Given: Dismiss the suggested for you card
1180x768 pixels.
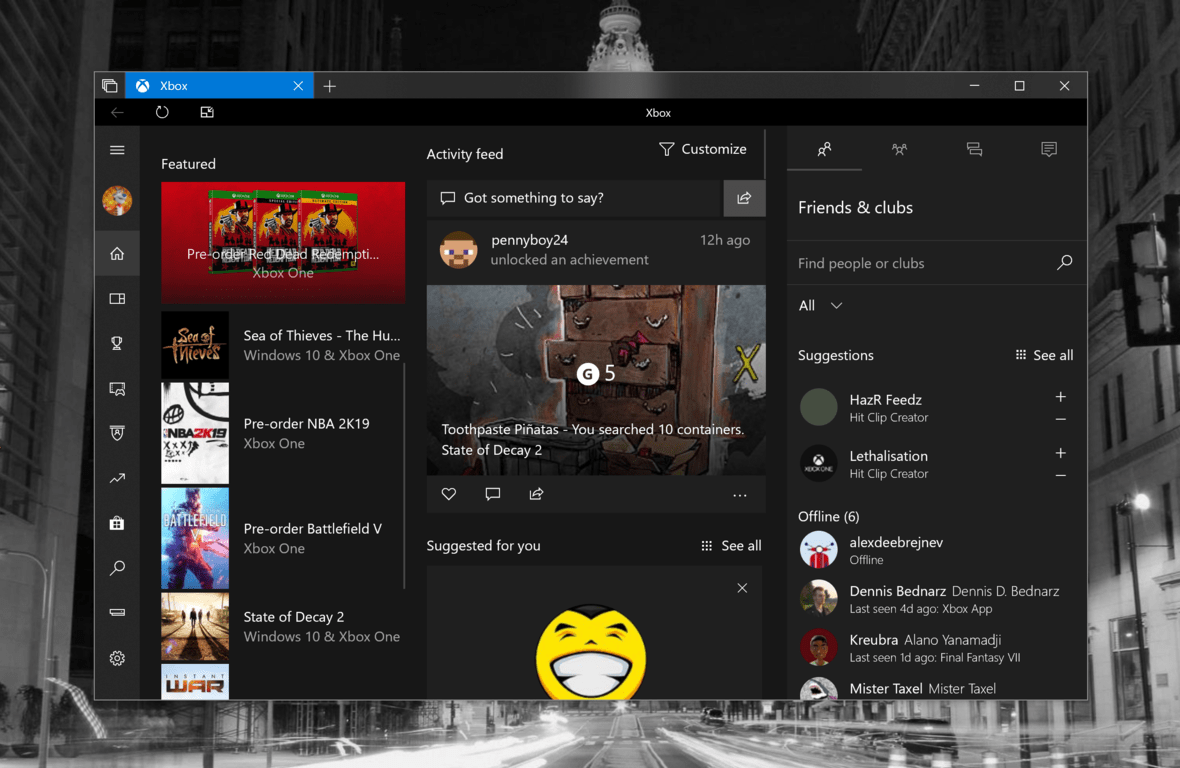Looking at the screenshot, I should [x=742, y=588].
